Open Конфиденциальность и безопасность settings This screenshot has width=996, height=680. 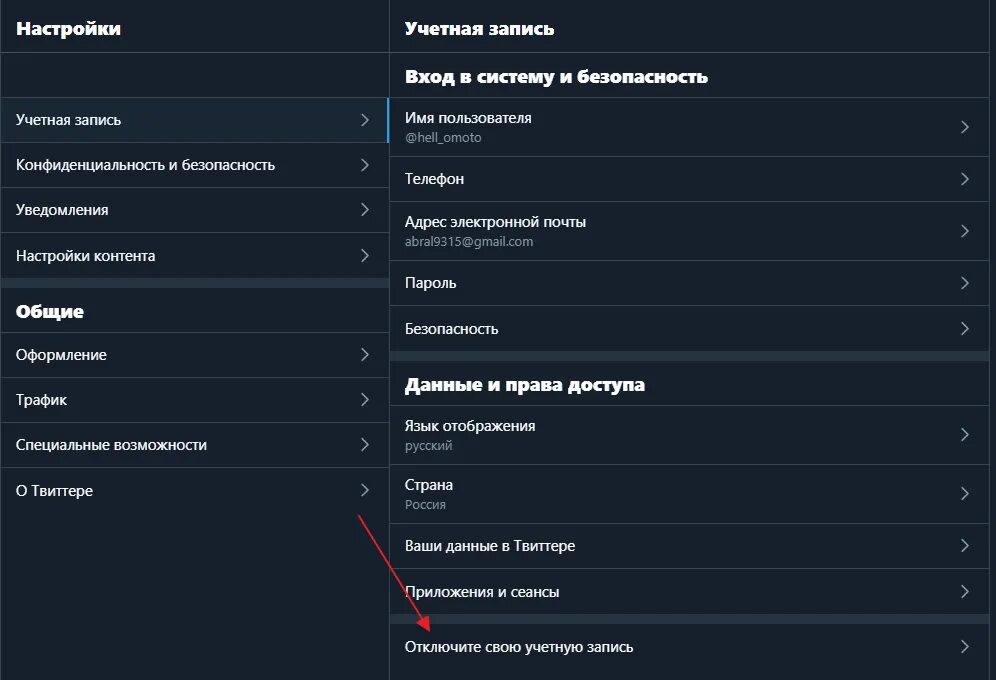pyautogui.click(x=194, y=165)
